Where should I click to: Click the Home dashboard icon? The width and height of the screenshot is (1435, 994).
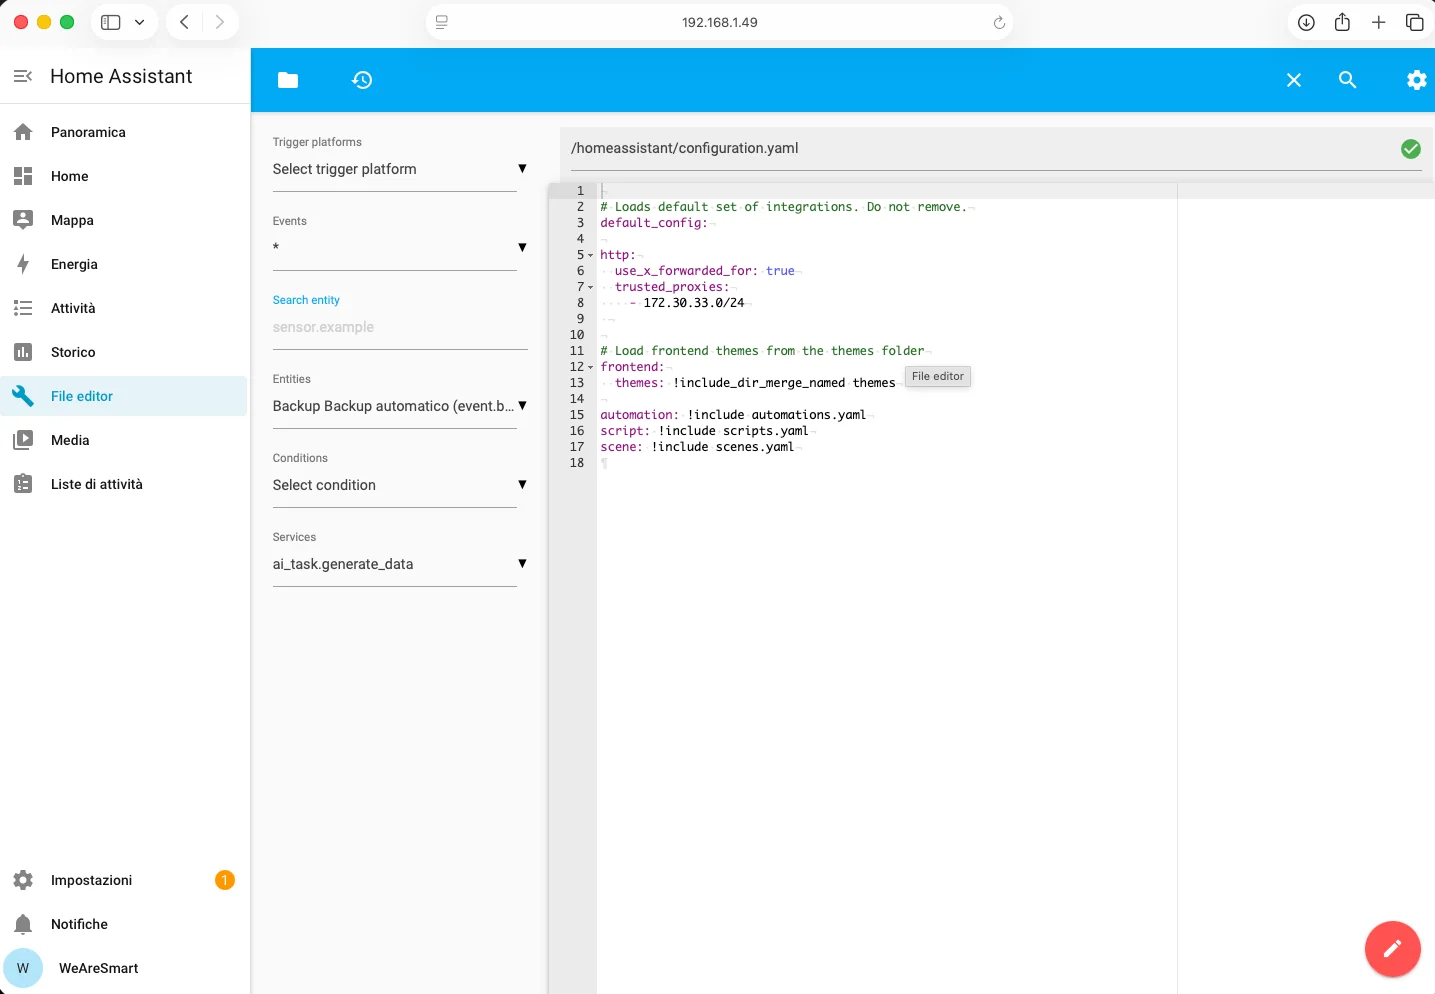[x=23, y=176]
